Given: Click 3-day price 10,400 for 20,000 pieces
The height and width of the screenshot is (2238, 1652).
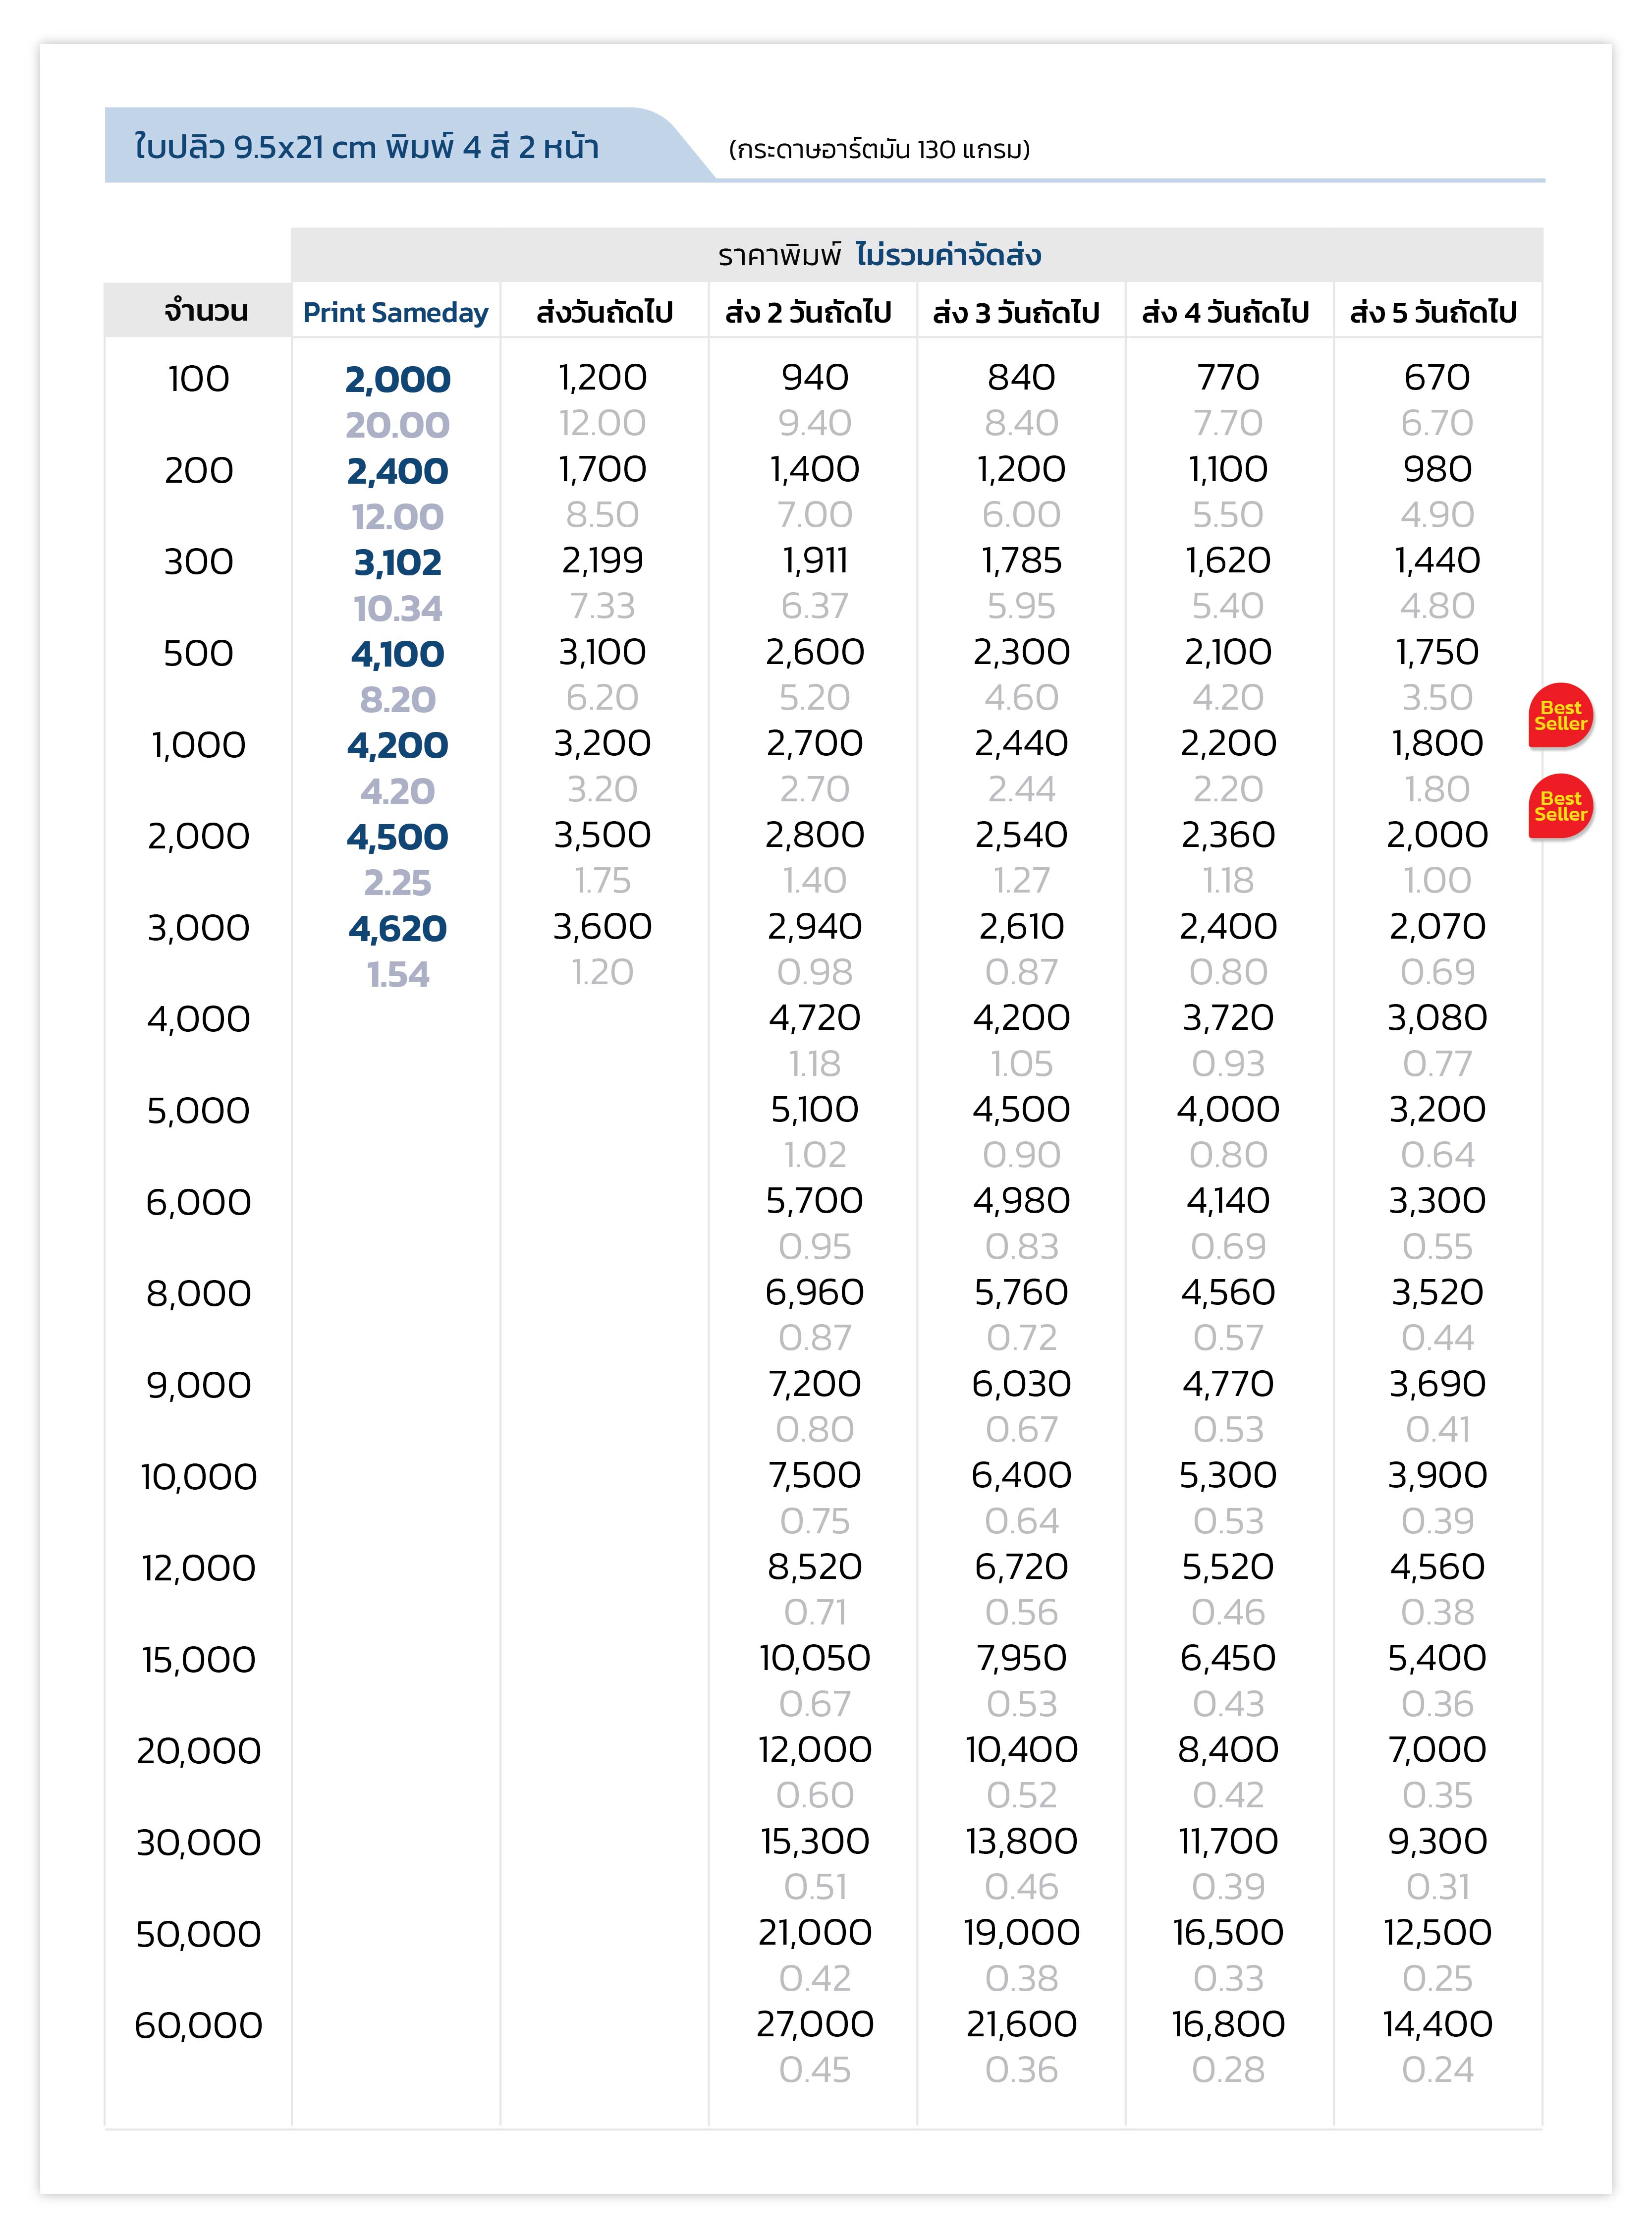Looking at the screenshot, I should [x=1021, y=1749].
